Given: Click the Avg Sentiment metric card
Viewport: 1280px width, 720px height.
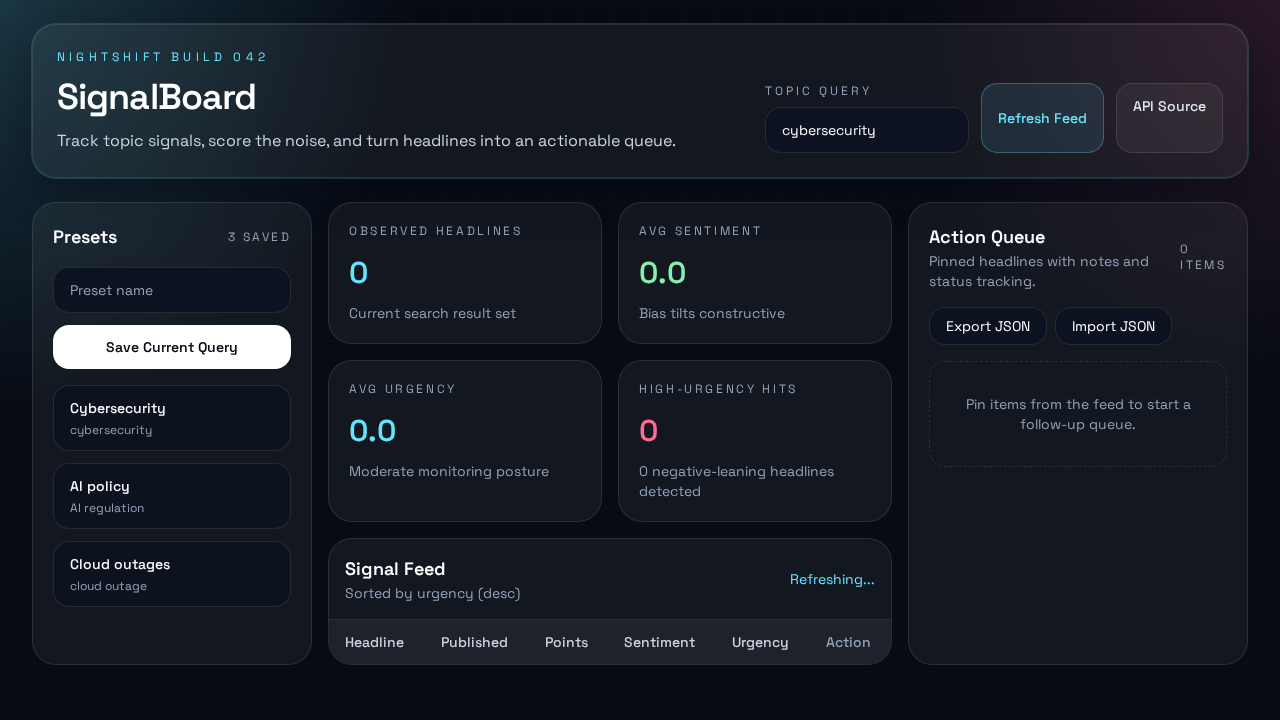Looking at the screenshot, I should pos(754,272).
